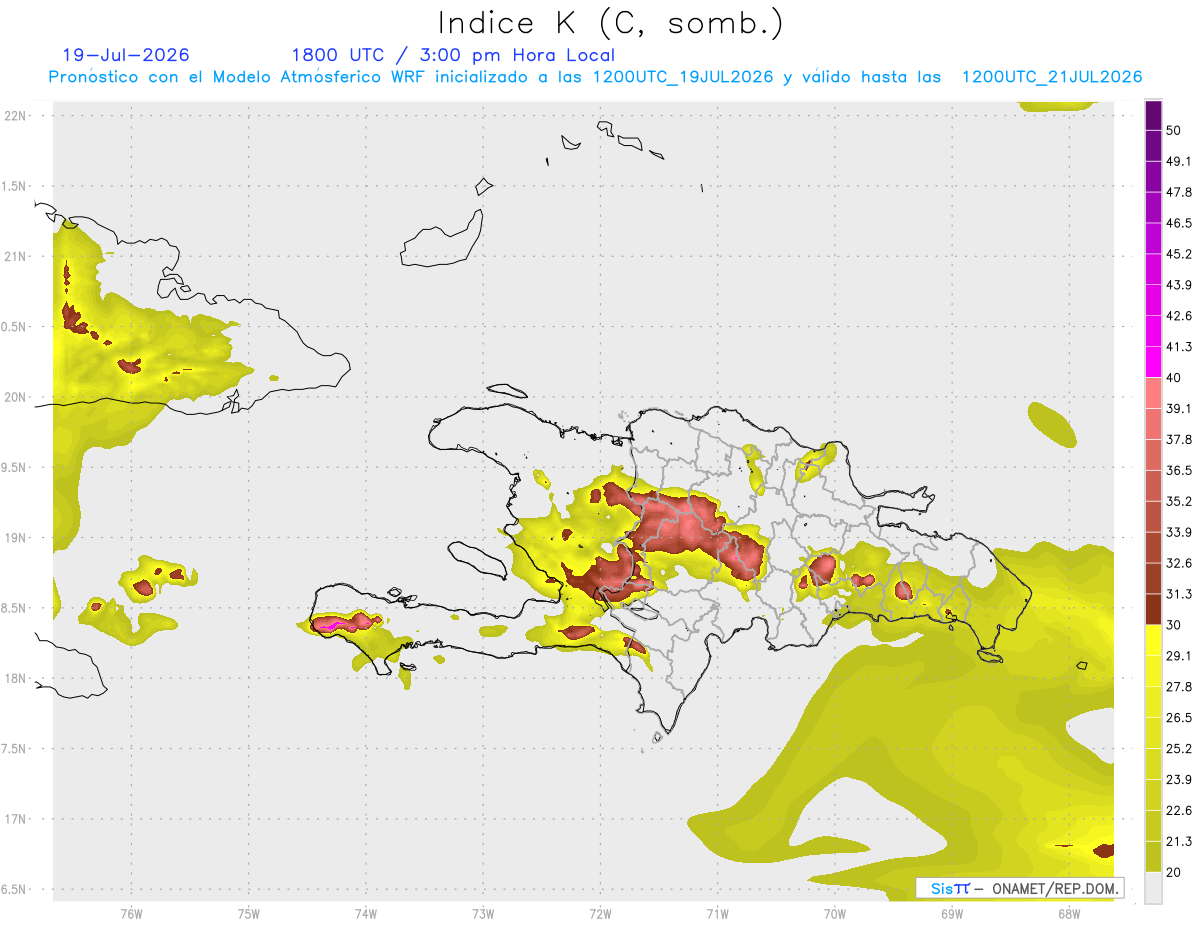
Task: Click the "73W" longitude label
Action: tap(483, 913)
